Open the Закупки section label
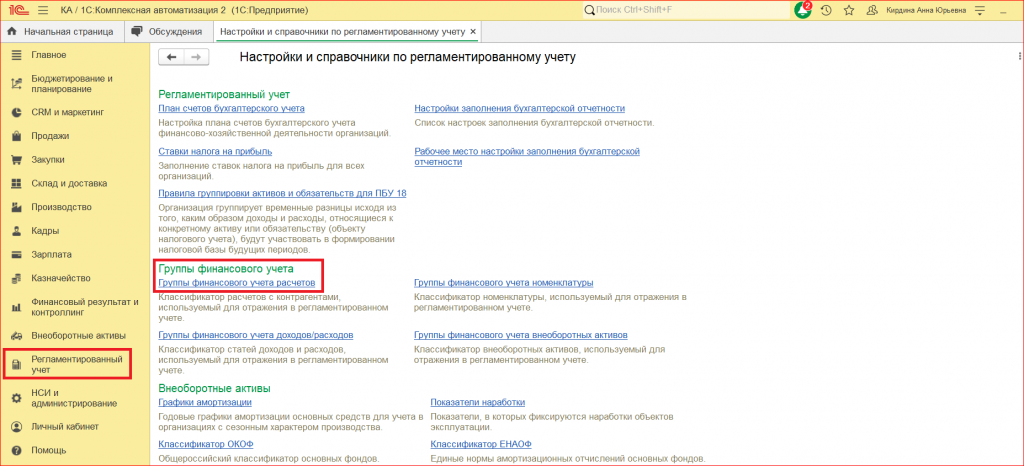This screenshot has height=466, width=1024. [48, 160]
